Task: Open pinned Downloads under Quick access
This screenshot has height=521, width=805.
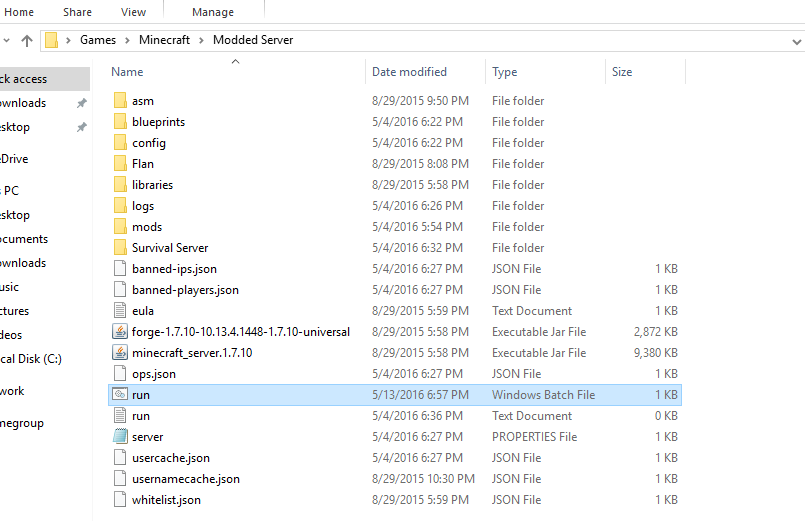Action: [23, 103]
